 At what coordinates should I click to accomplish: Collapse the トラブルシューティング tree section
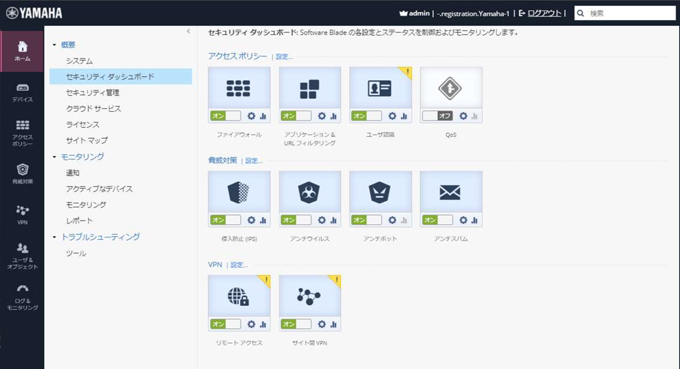tap(55, 237)
